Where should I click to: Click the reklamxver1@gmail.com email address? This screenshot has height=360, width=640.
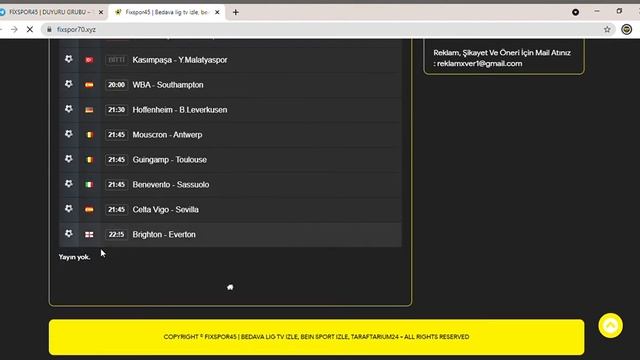480,63
